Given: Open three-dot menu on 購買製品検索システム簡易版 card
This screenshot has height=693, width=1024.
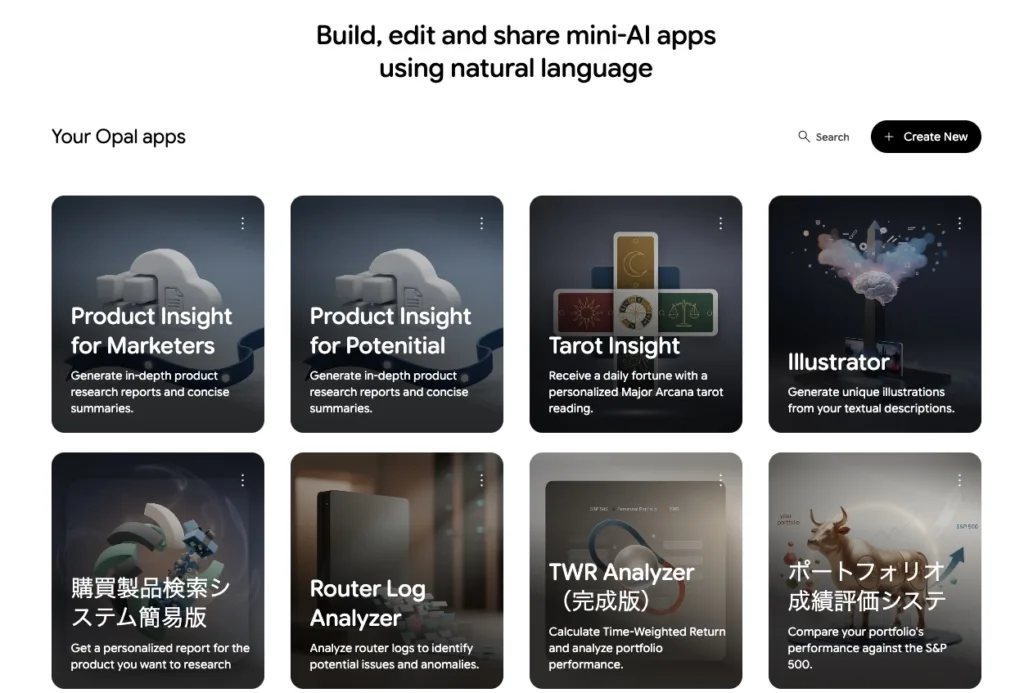Looking at the screenshot, I should pos(242,480).
